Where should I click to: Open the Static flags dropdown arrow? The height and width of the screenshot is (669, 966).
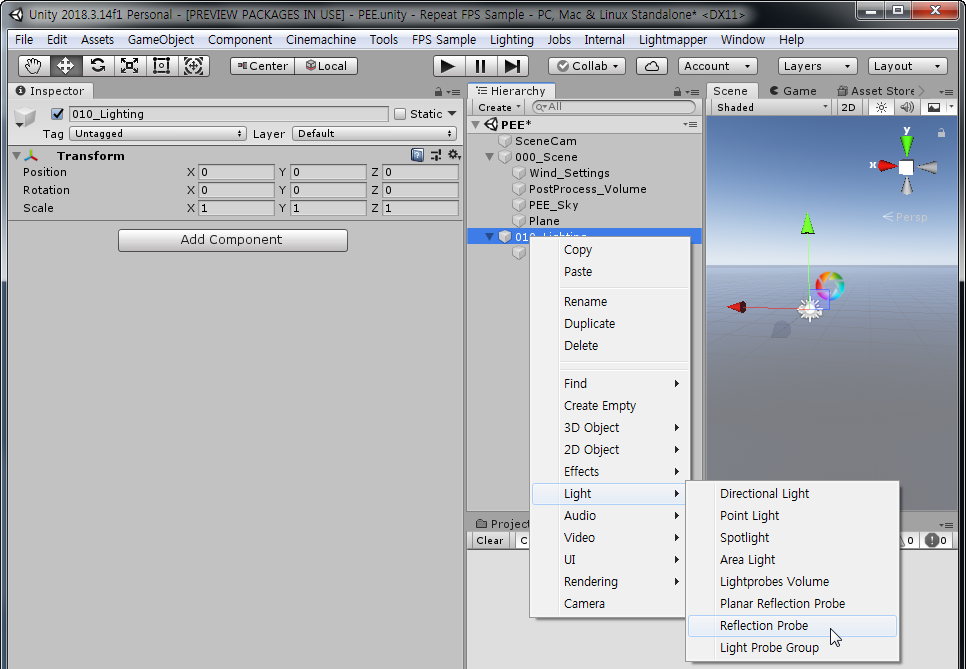(452, 114)
